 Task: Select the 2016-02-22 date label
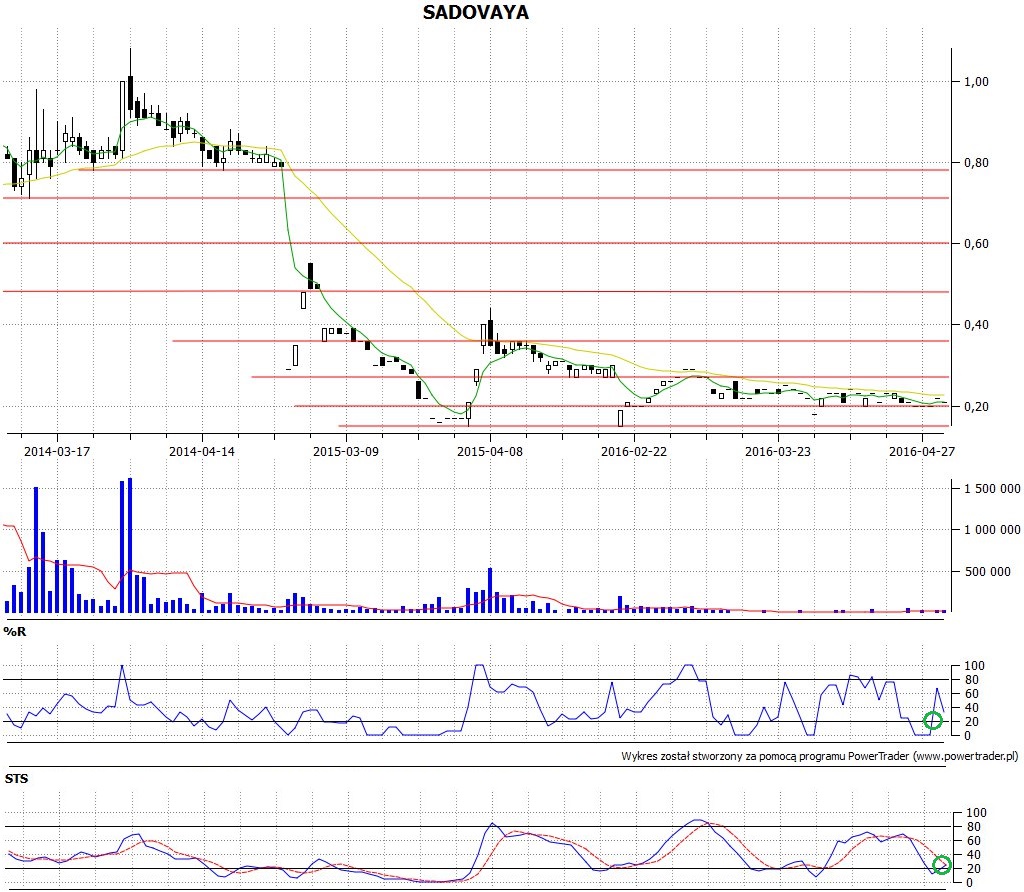coord(634,451)
